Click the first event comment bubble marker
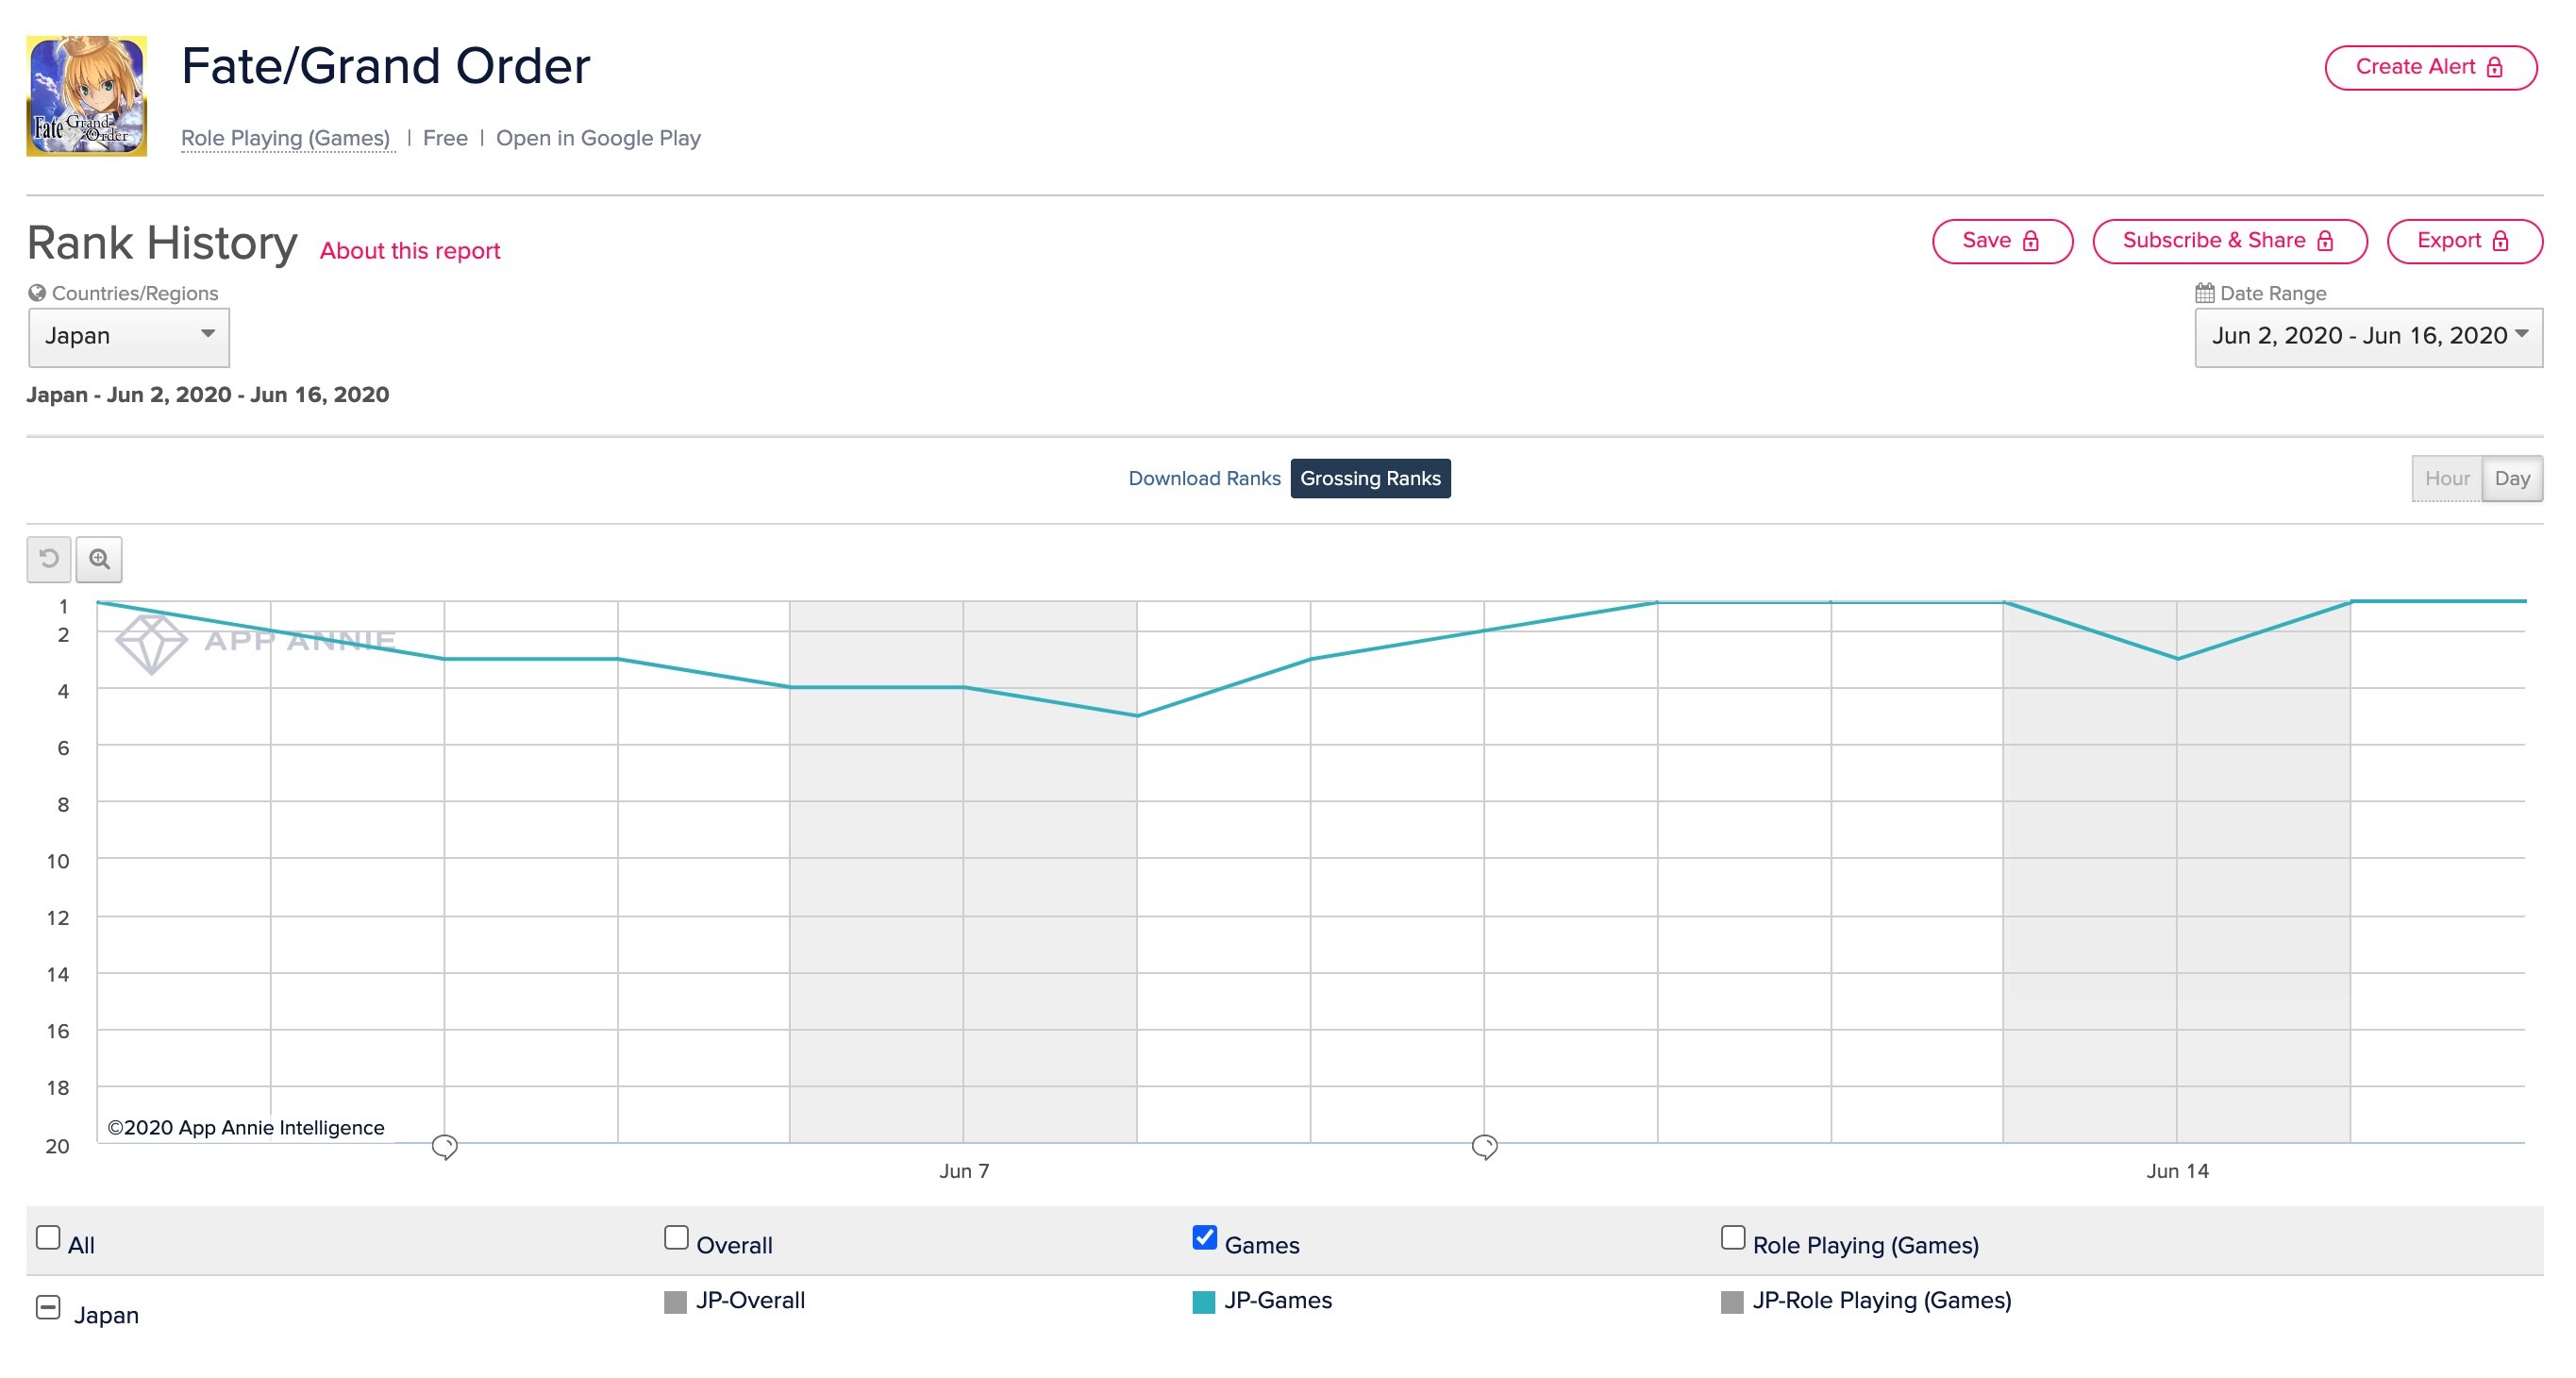This screenshot has height=1378, width=2576. tap(445, 1146)
